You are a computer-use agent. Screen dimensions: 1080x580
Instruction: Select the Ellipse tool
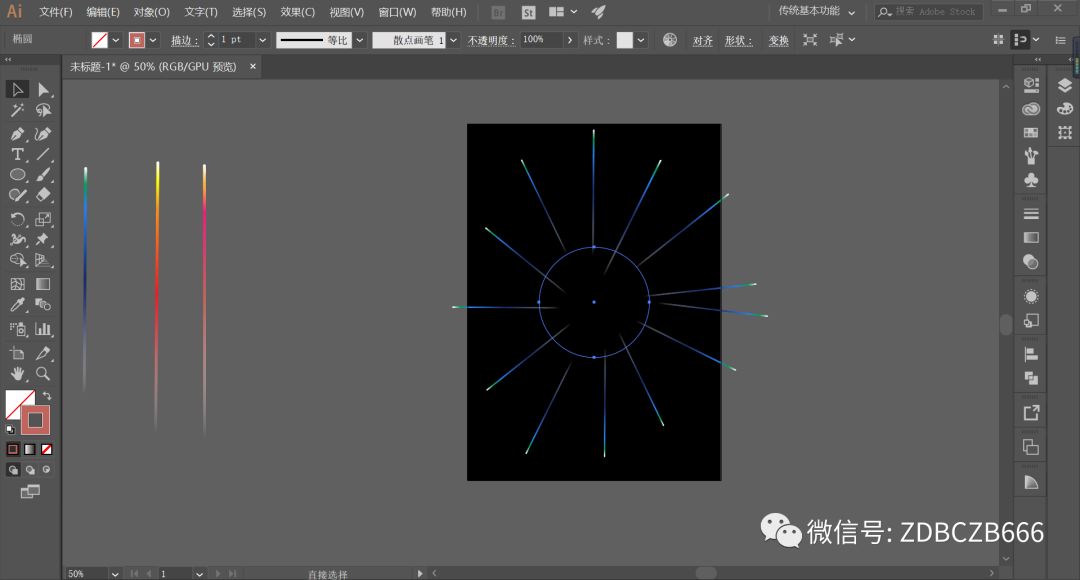pyautogui.click(x=17, y=175)
